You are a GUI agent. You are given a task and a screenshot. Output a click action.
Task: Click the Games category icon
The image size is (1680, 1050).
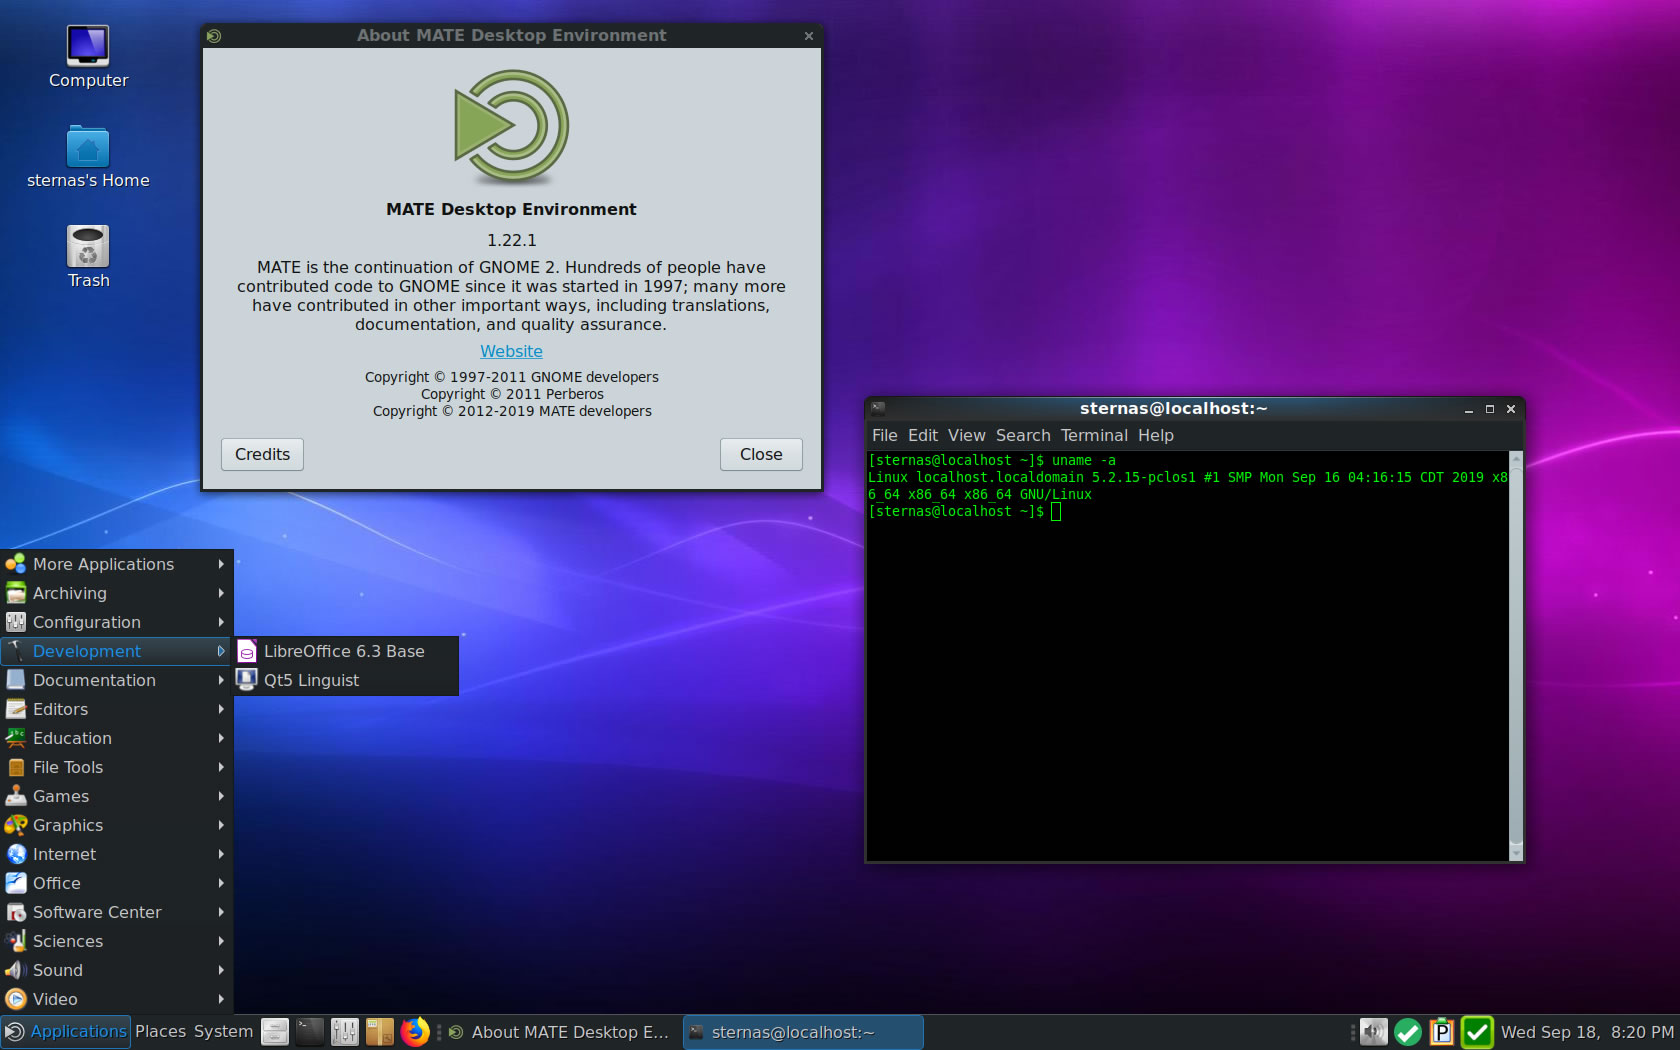pos(16,796)
